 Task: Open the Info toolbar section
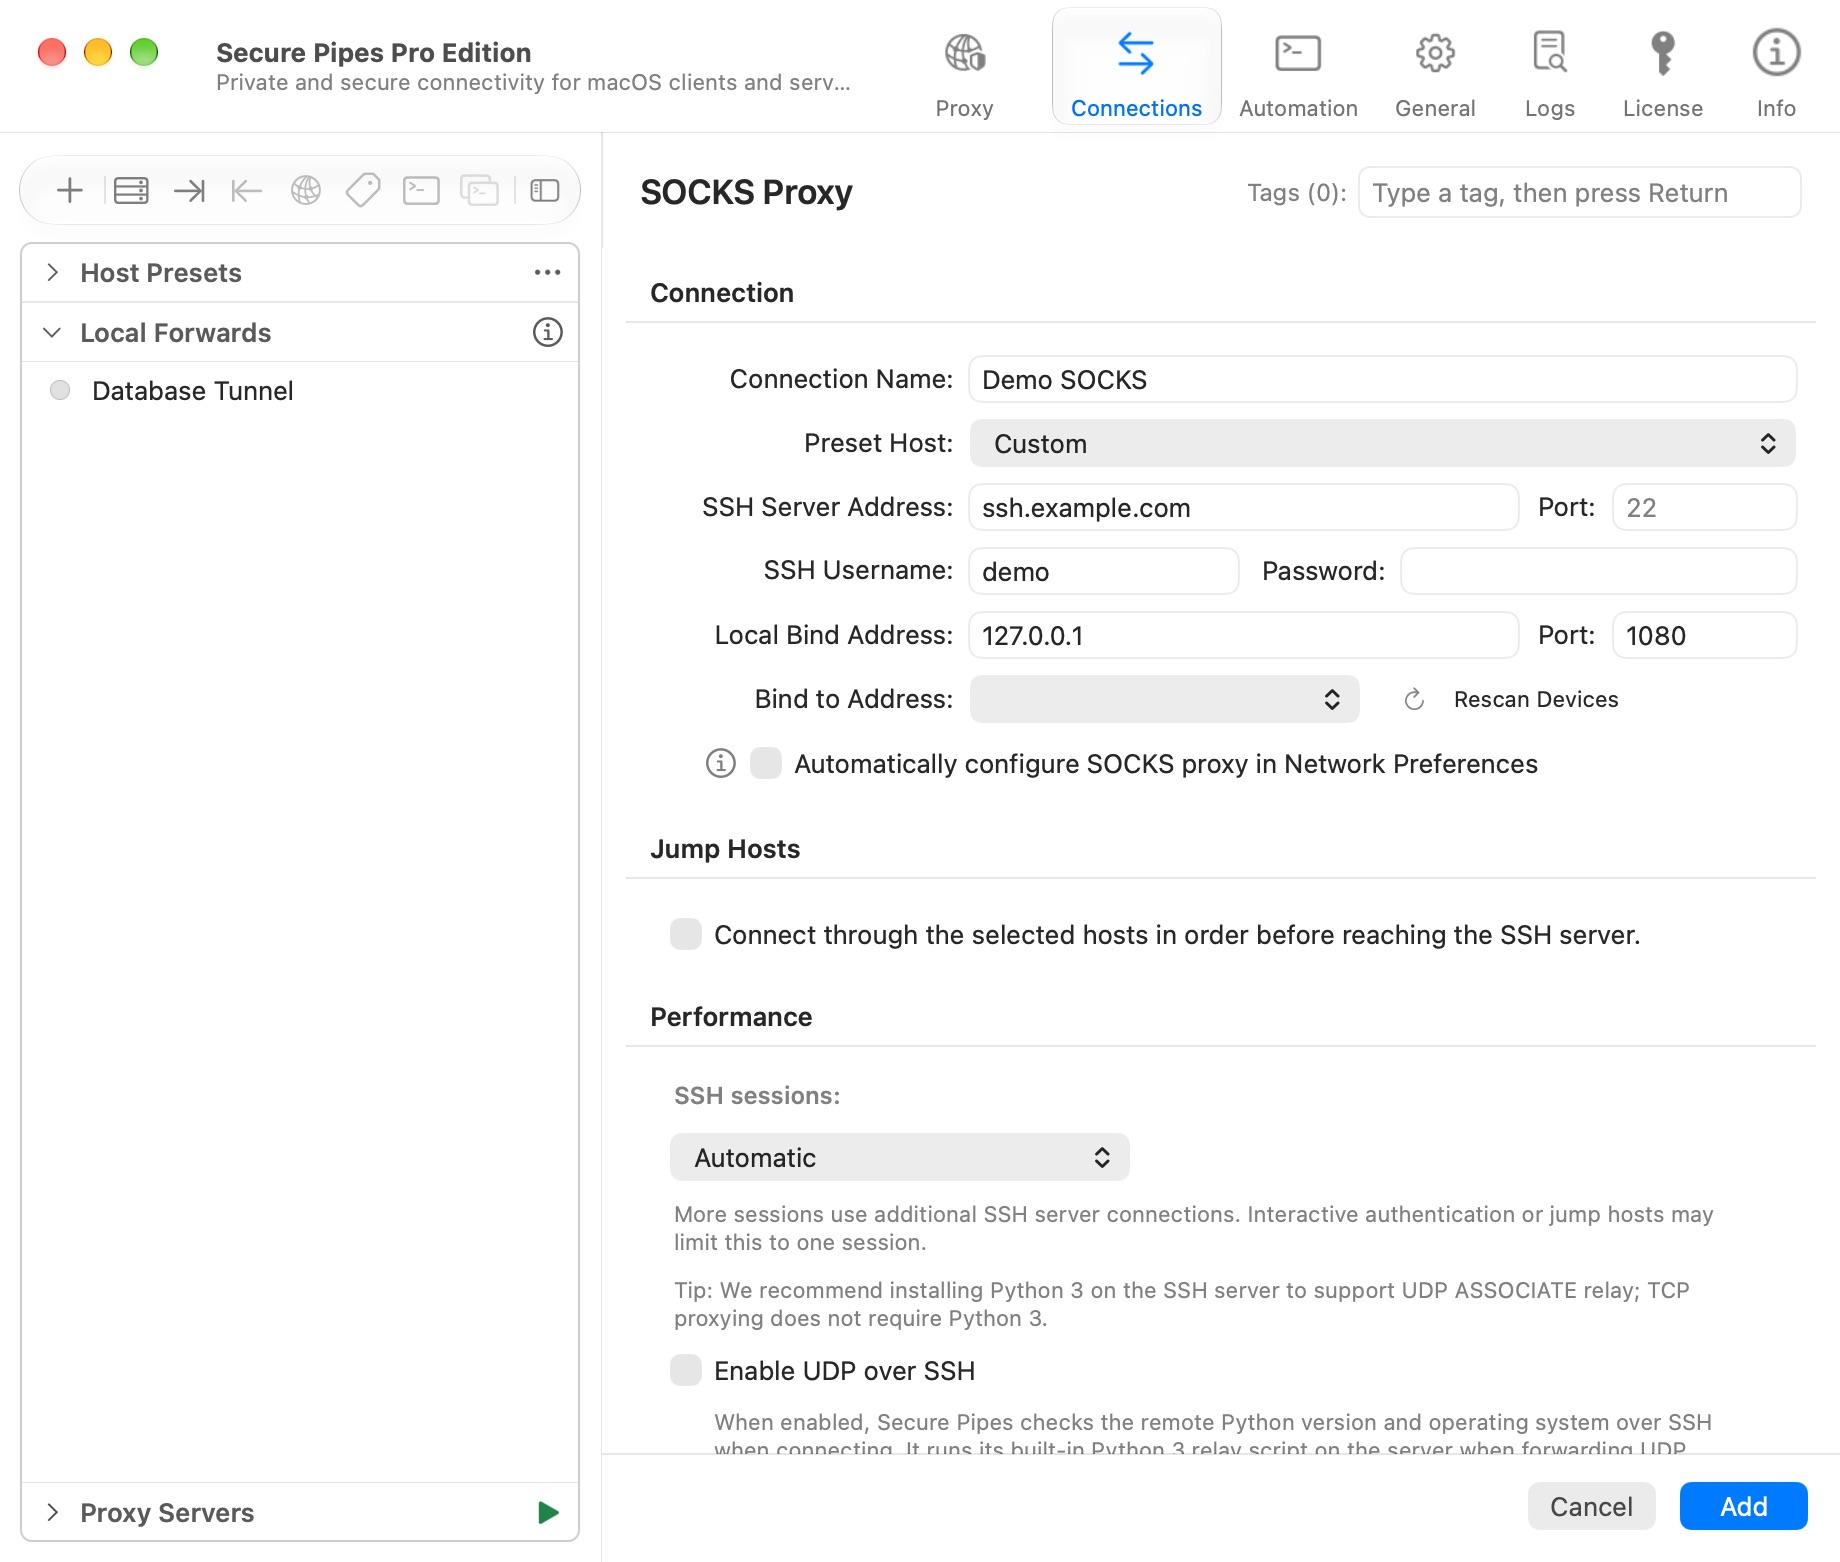pos(1776,75)
